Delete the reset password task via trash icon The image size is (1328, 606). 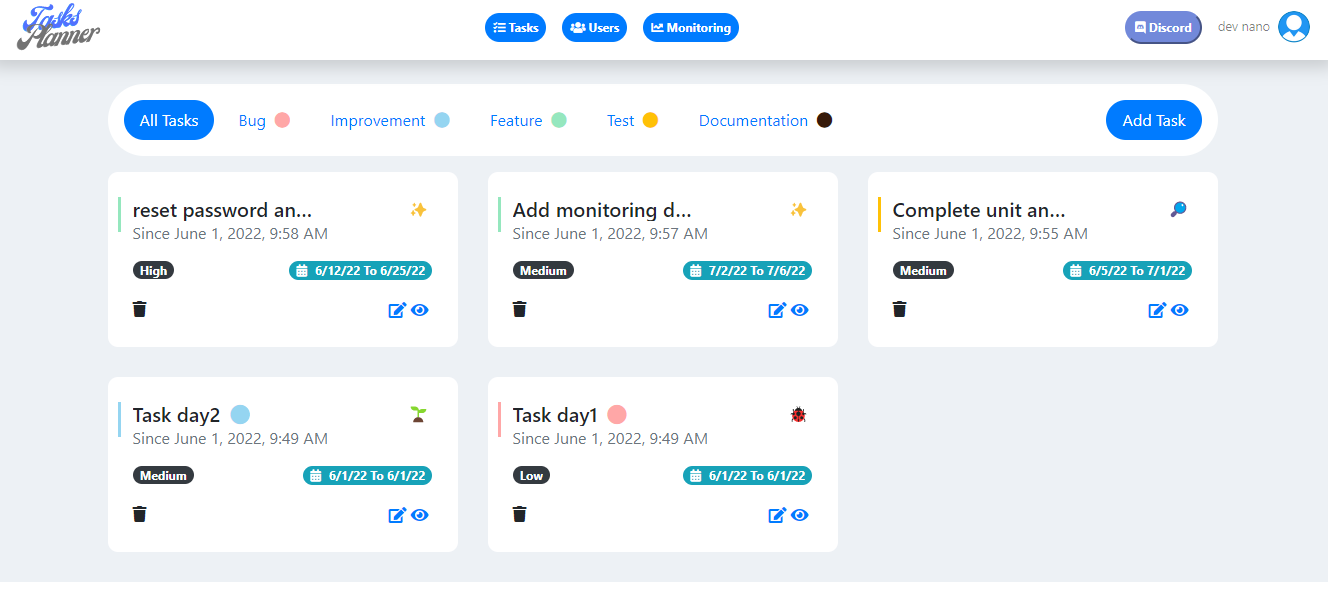point(140,309)
